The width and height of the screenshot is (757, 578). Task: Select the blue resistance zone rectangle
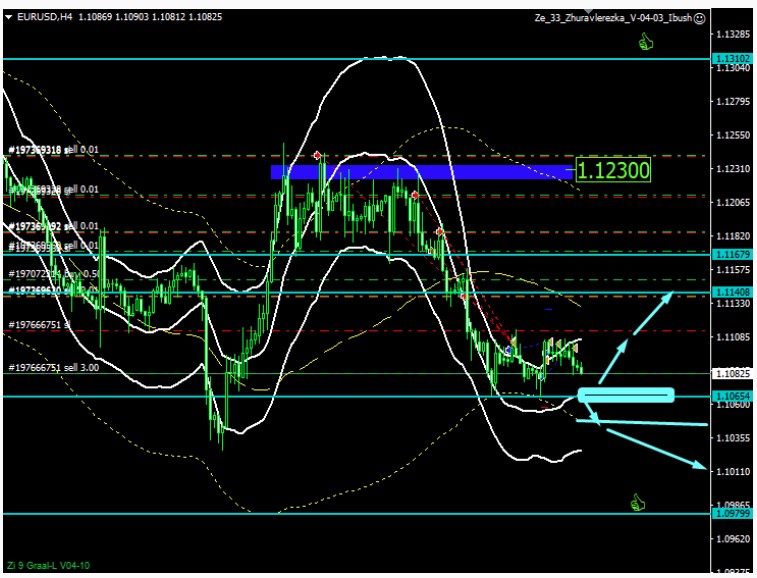click(420, 172)
